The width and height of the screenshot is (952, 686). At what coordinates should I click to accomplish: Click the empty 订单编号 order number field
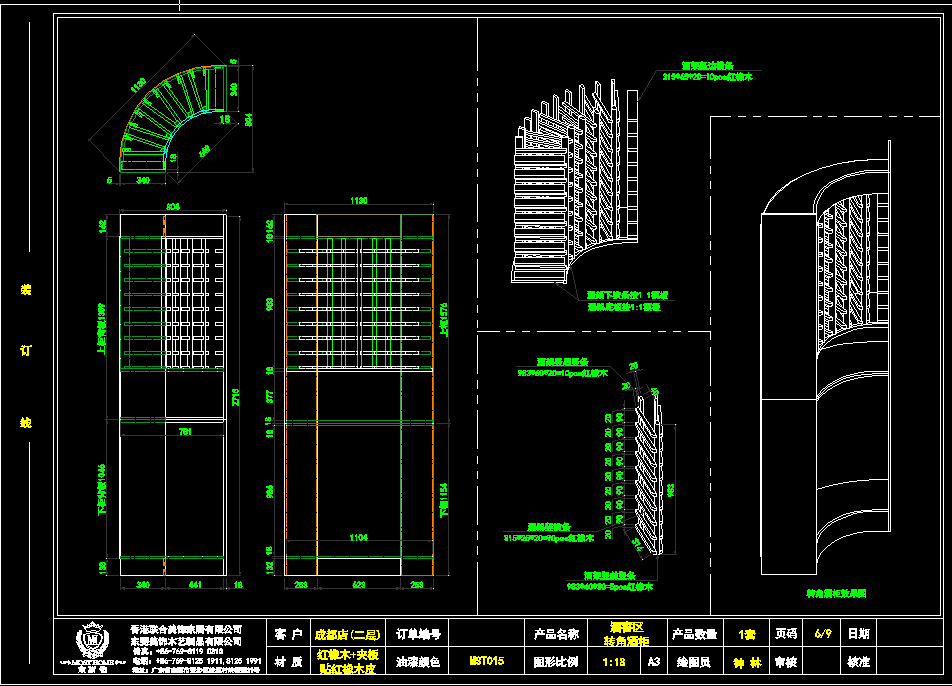tap(487, 634)
